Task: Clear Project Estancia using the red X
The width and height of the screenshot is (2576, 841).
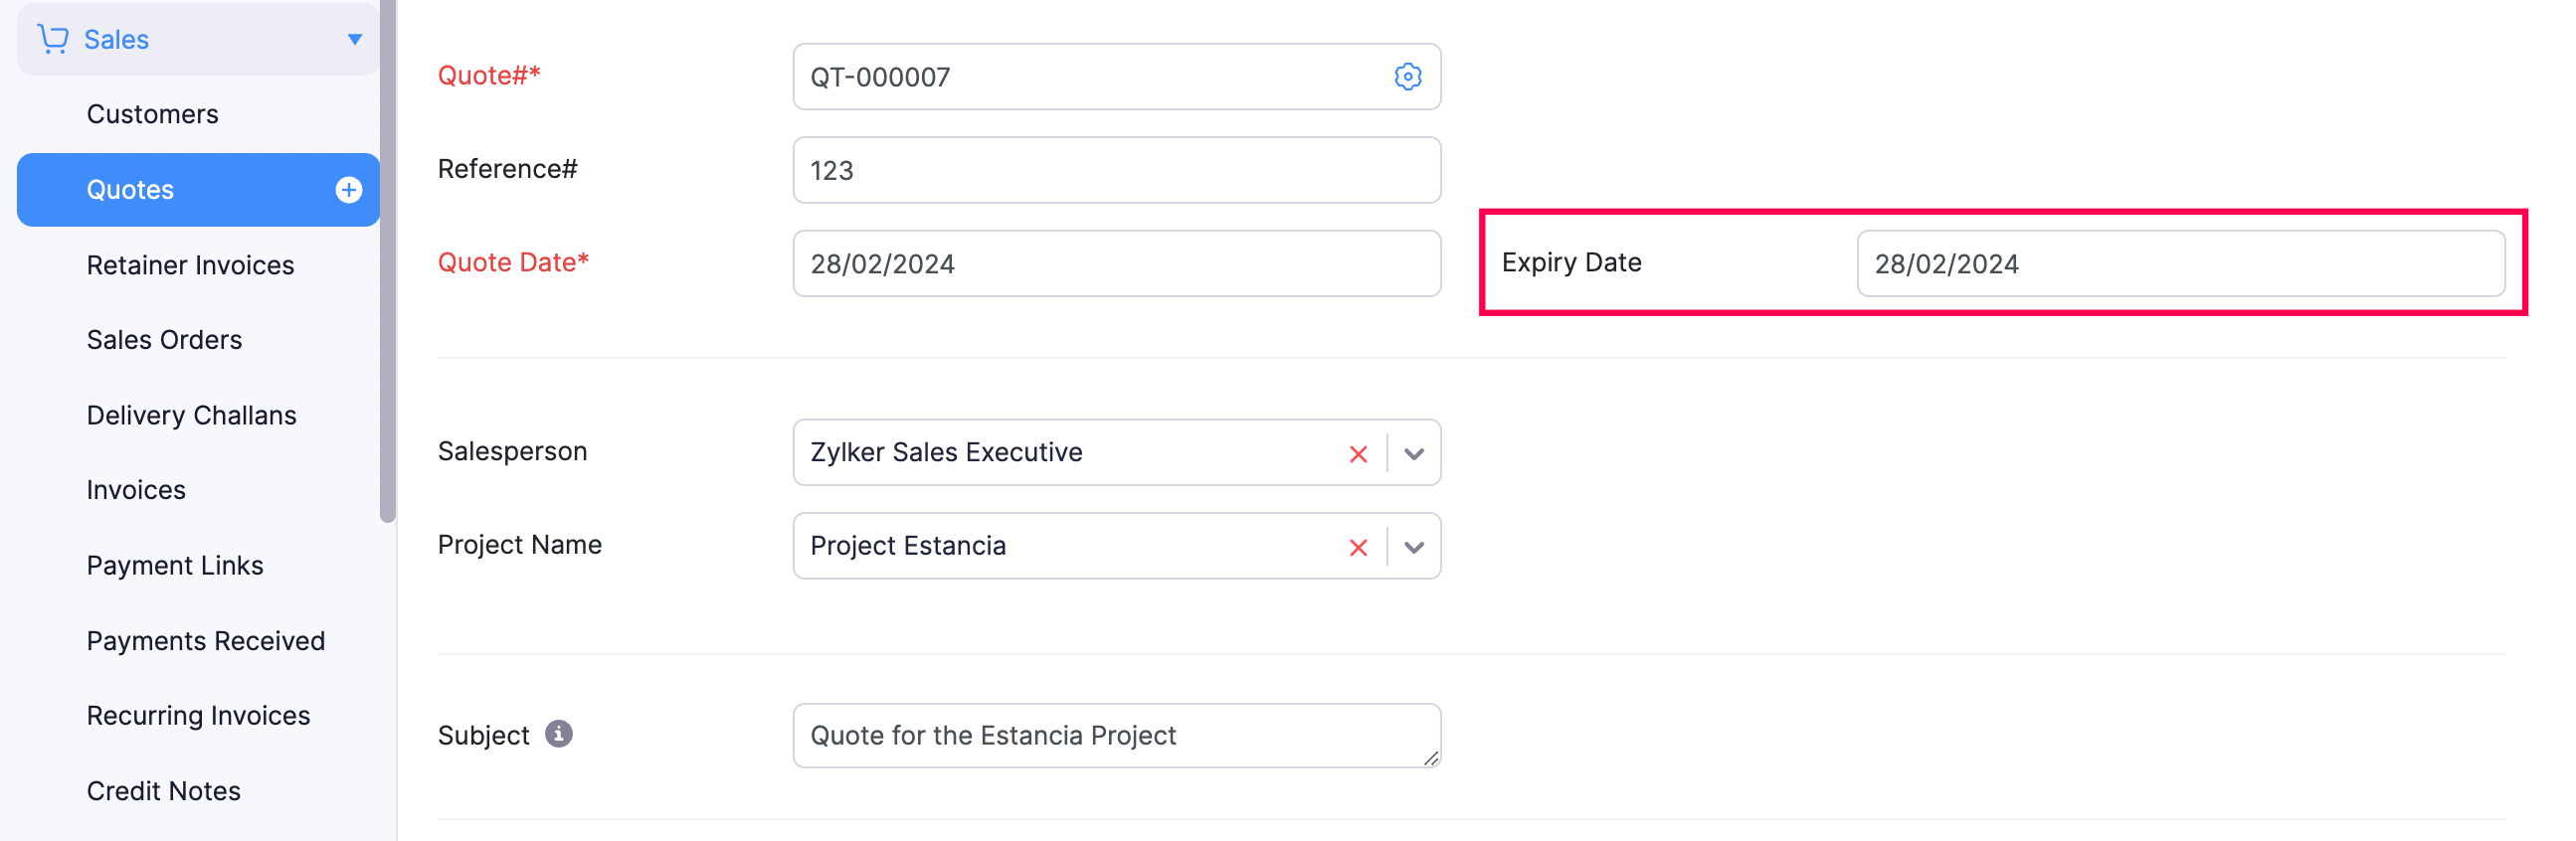Action: pyautogui.click(x=1358, y=547)
